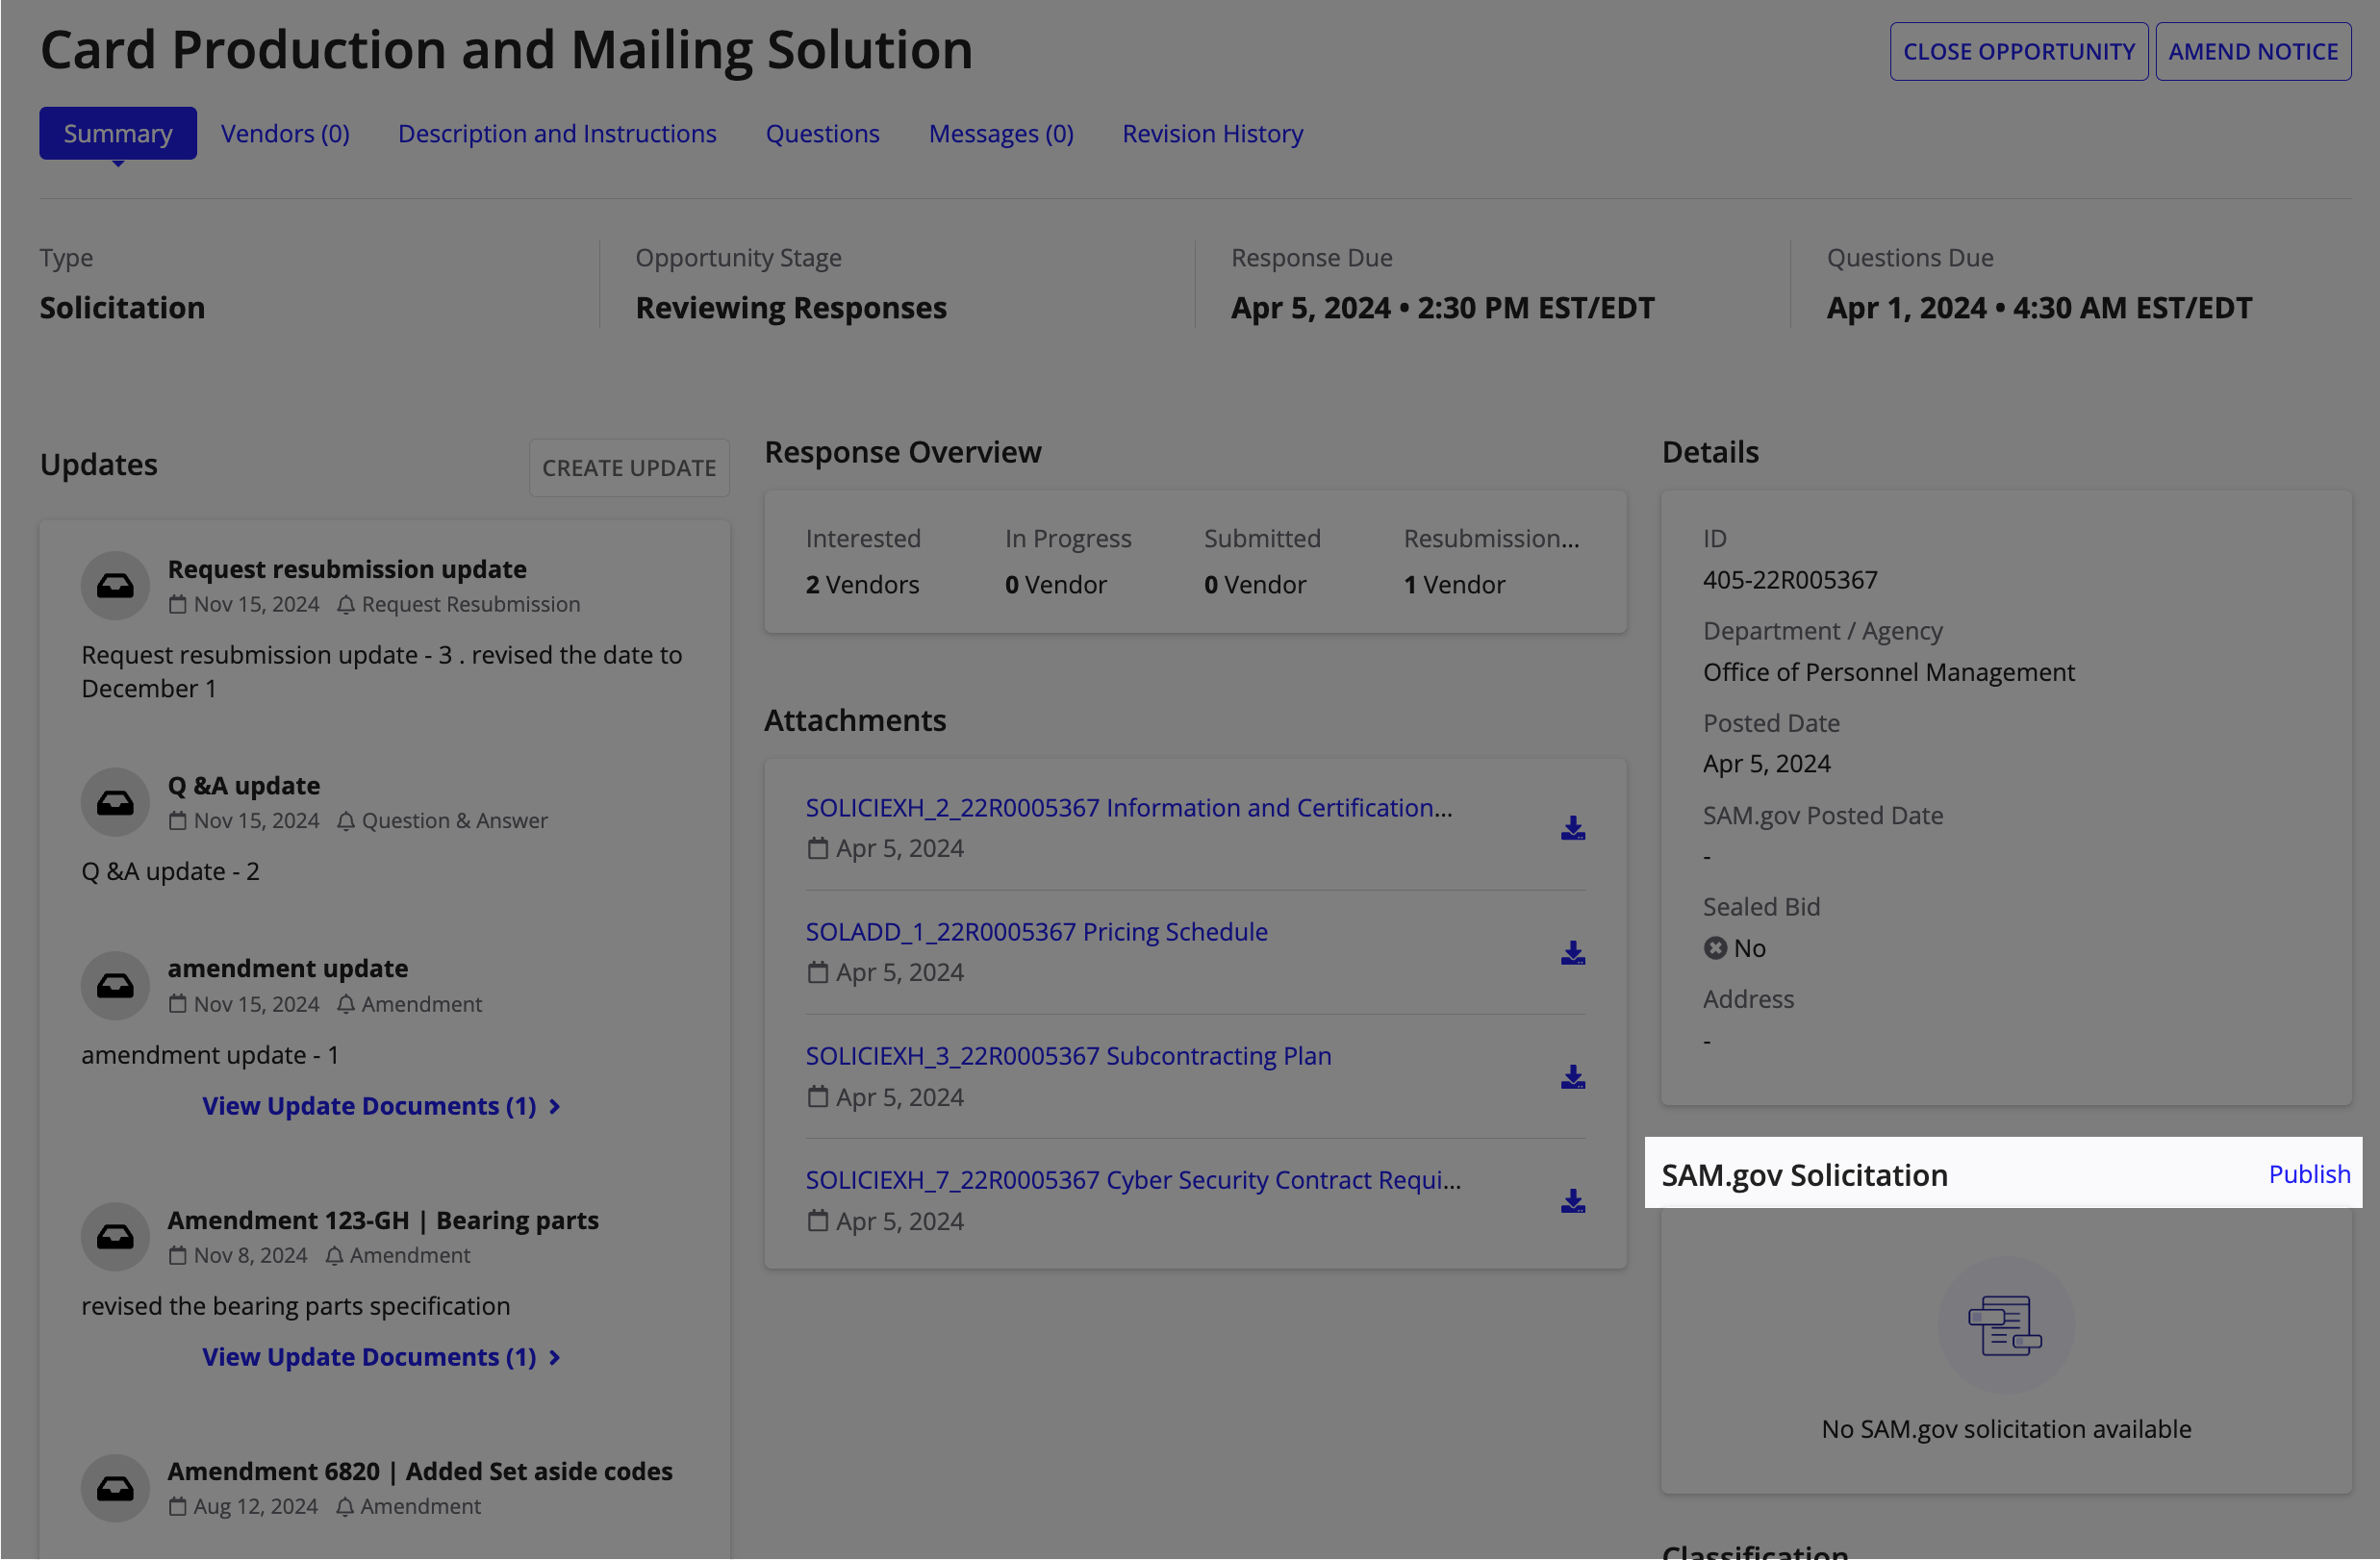Click the Create Update button
Image resolution: width=2380 pixels, height=1560 pixels.
(x=629, y=468)
